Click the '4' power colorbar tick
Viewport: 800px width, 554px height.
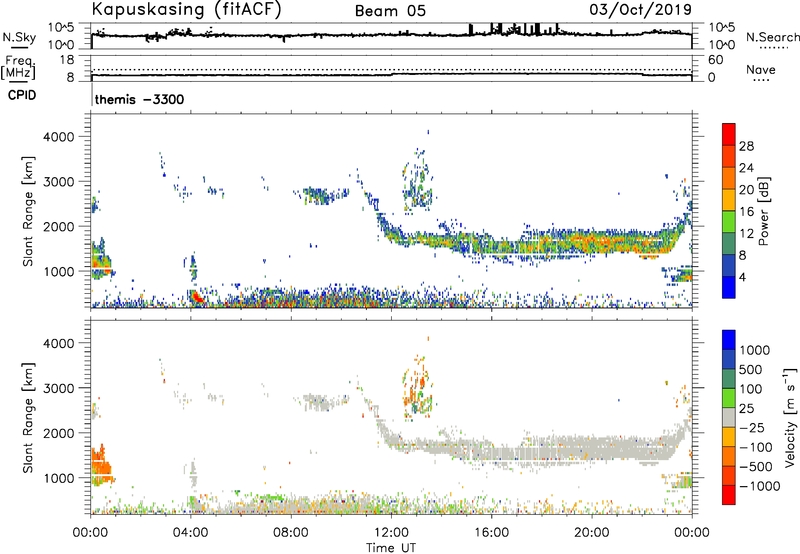(743, 277)
